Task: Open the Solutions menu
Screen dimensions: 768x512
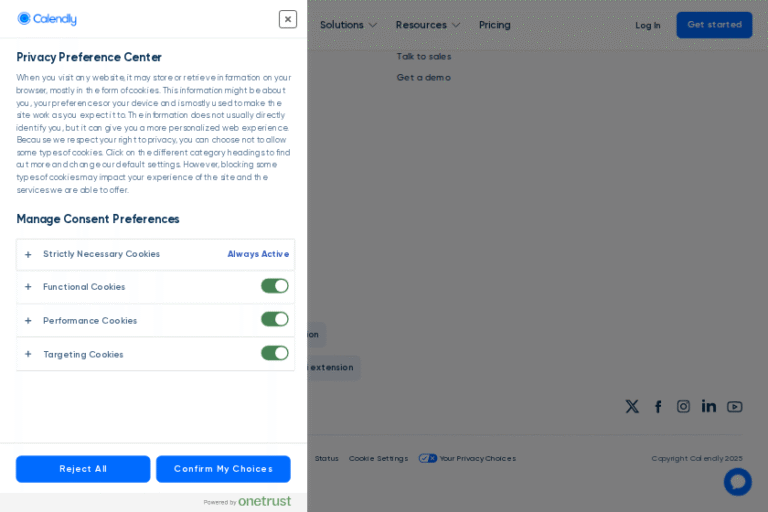Action: pyautogui.click(x=348, y=25)
